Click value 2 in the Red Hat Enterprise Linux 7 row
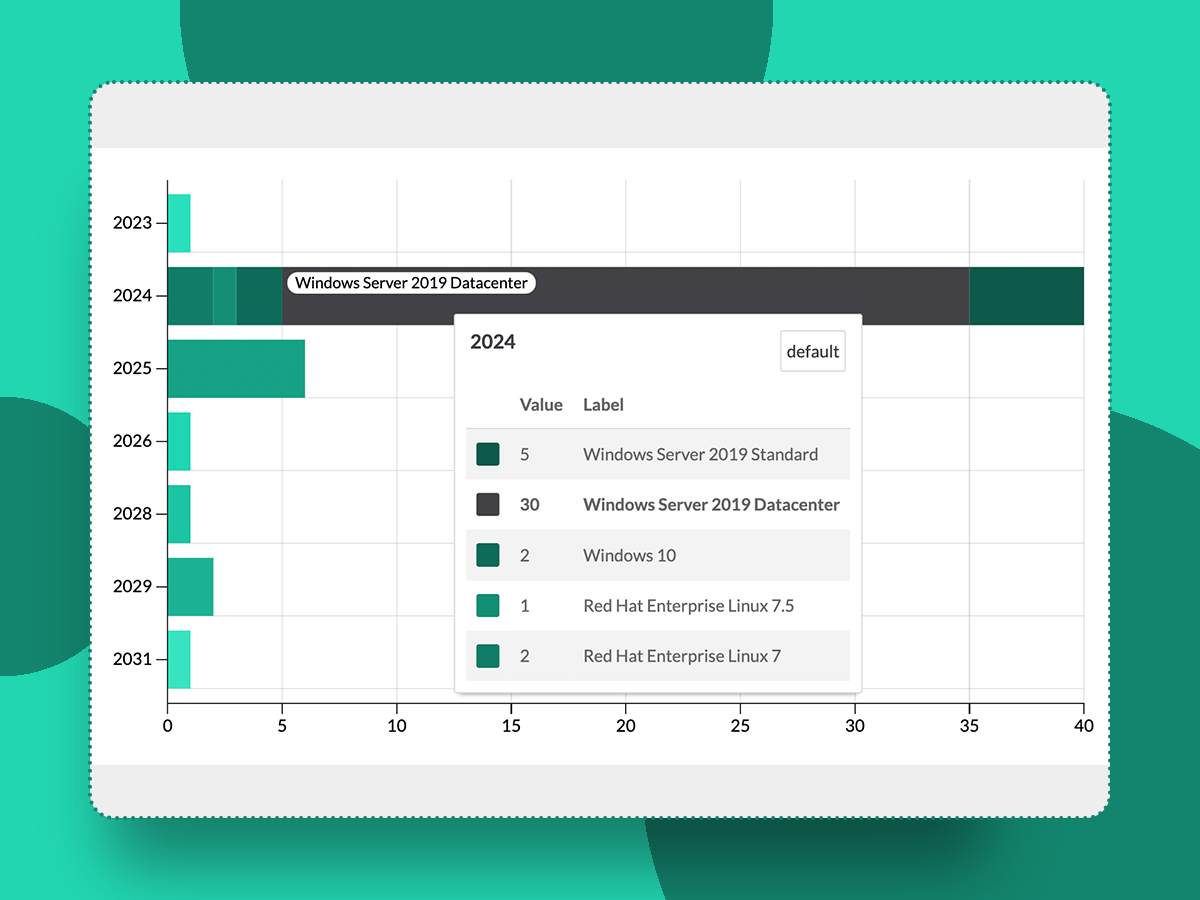The width and height of the screenshot is (1200, 900). point(525,656)
